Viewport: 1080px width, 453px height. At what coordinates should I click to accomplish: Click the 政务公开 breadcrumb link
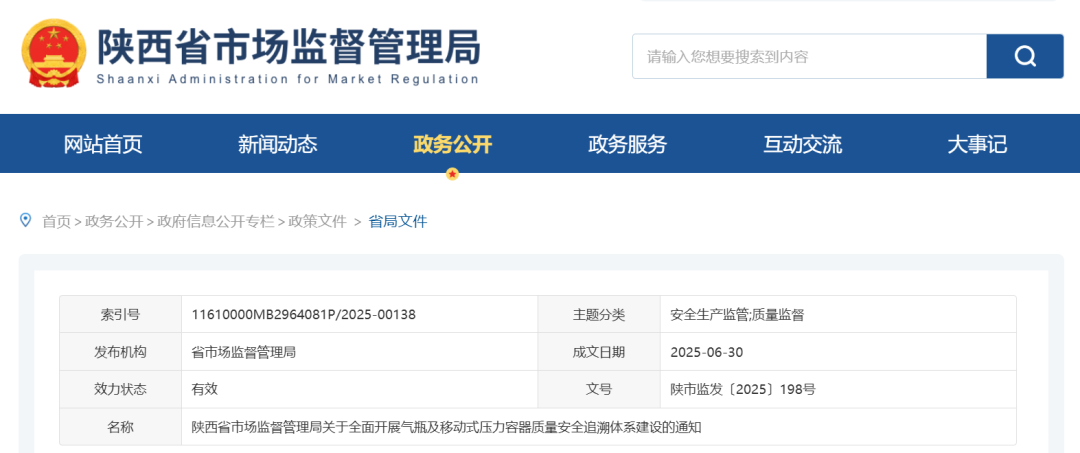point(114,222)
